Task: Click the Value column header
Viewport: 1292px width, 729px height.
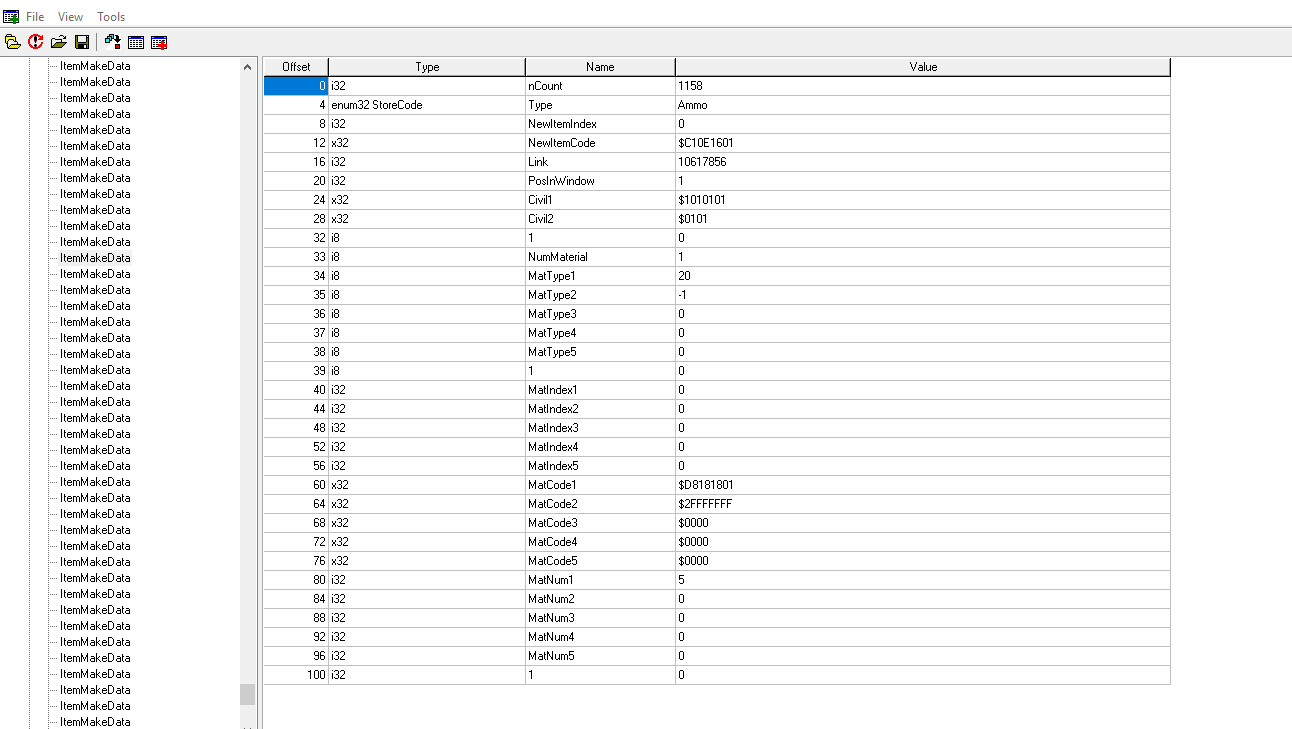Action: pyautogui.click(x=923, y=67)
